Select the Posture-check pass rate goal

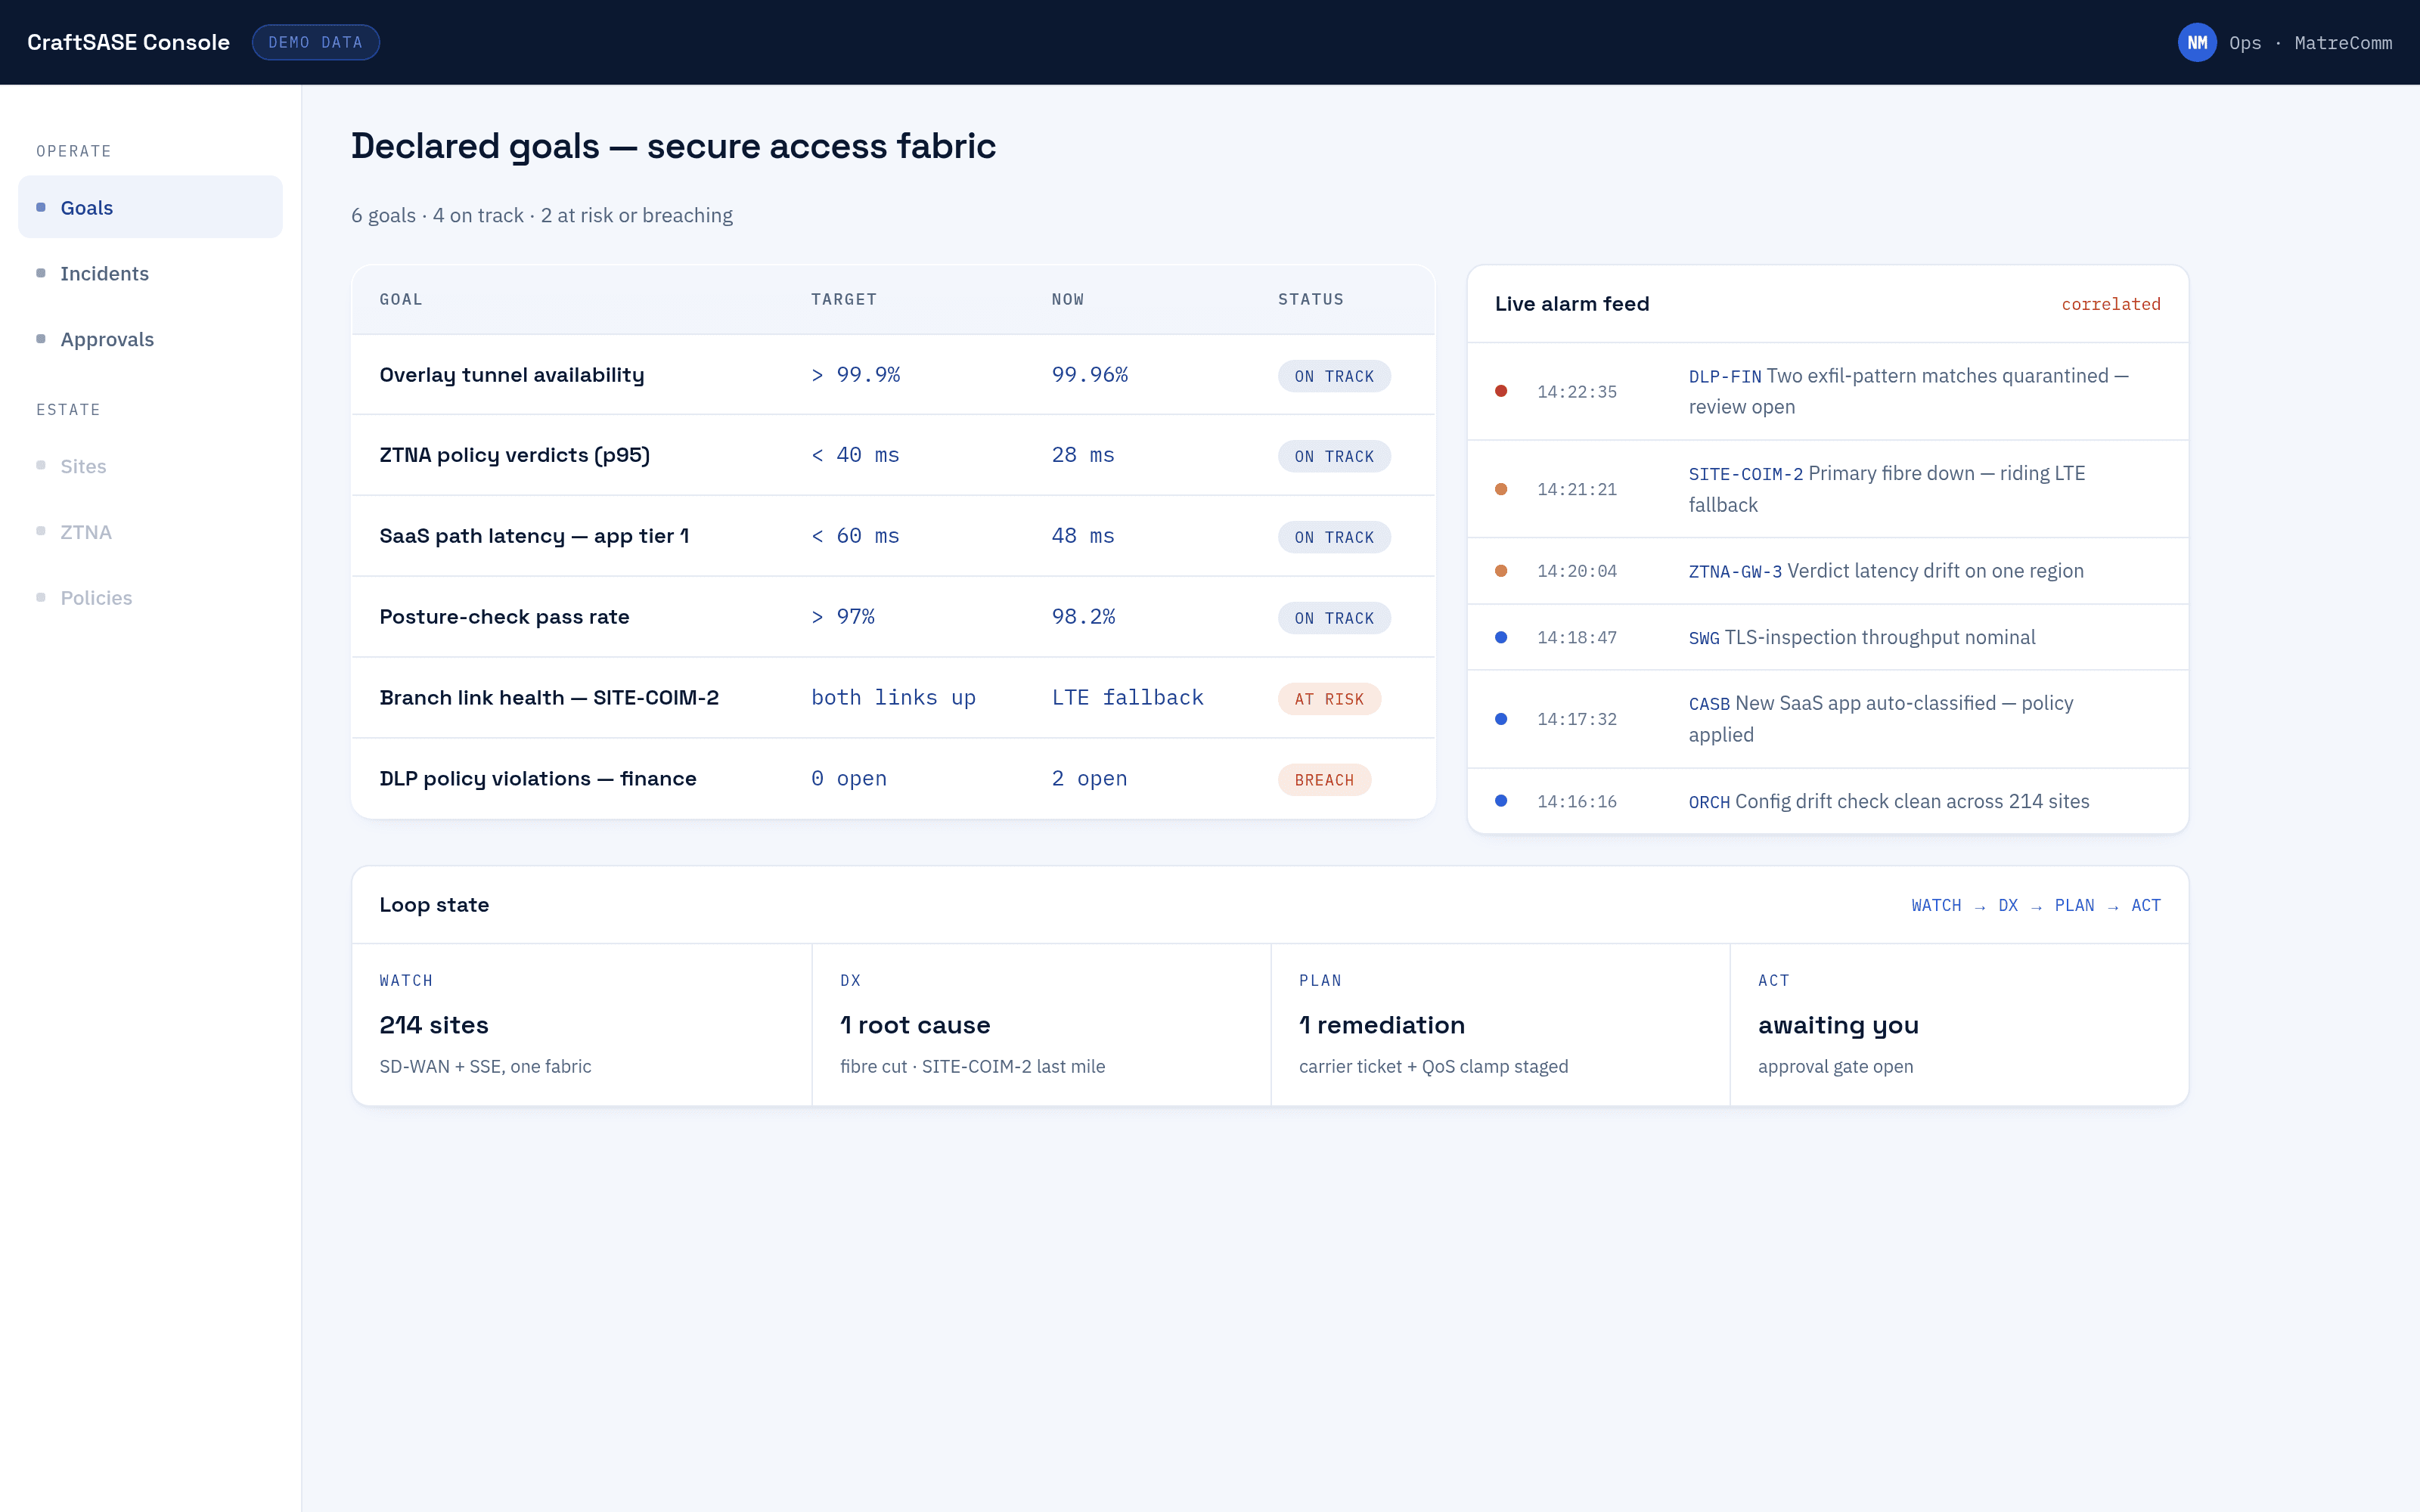point(893,617)
